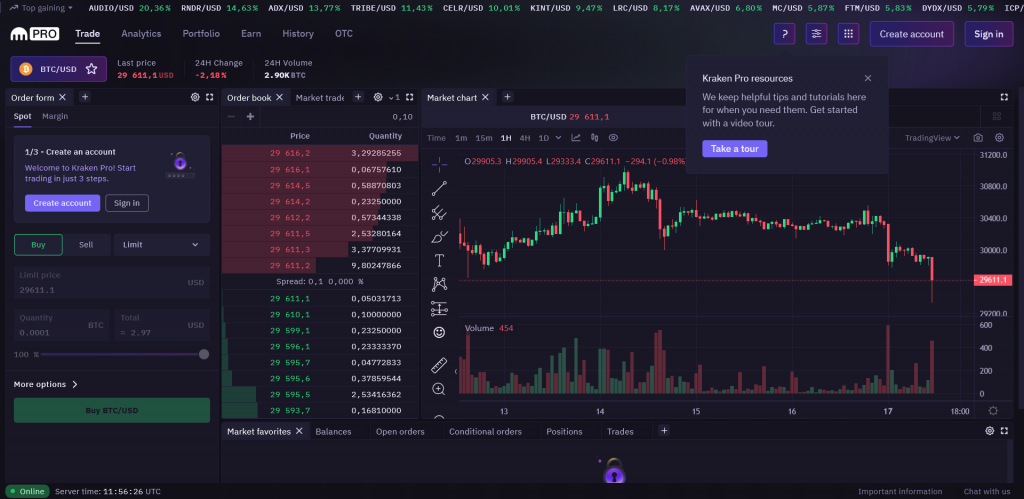This screenshot has height=499, width=1024.
Task: Select the crosshair cursor tool
Action: [440, 165]
